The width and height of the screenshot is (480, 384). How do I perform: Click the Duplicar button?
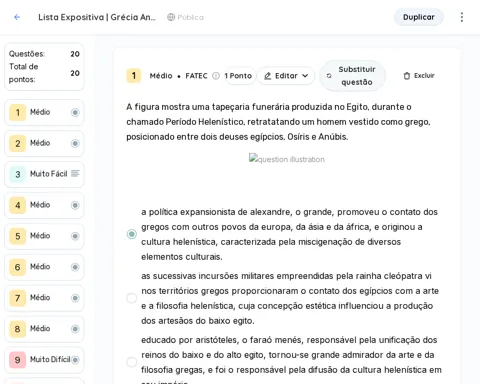419,17
